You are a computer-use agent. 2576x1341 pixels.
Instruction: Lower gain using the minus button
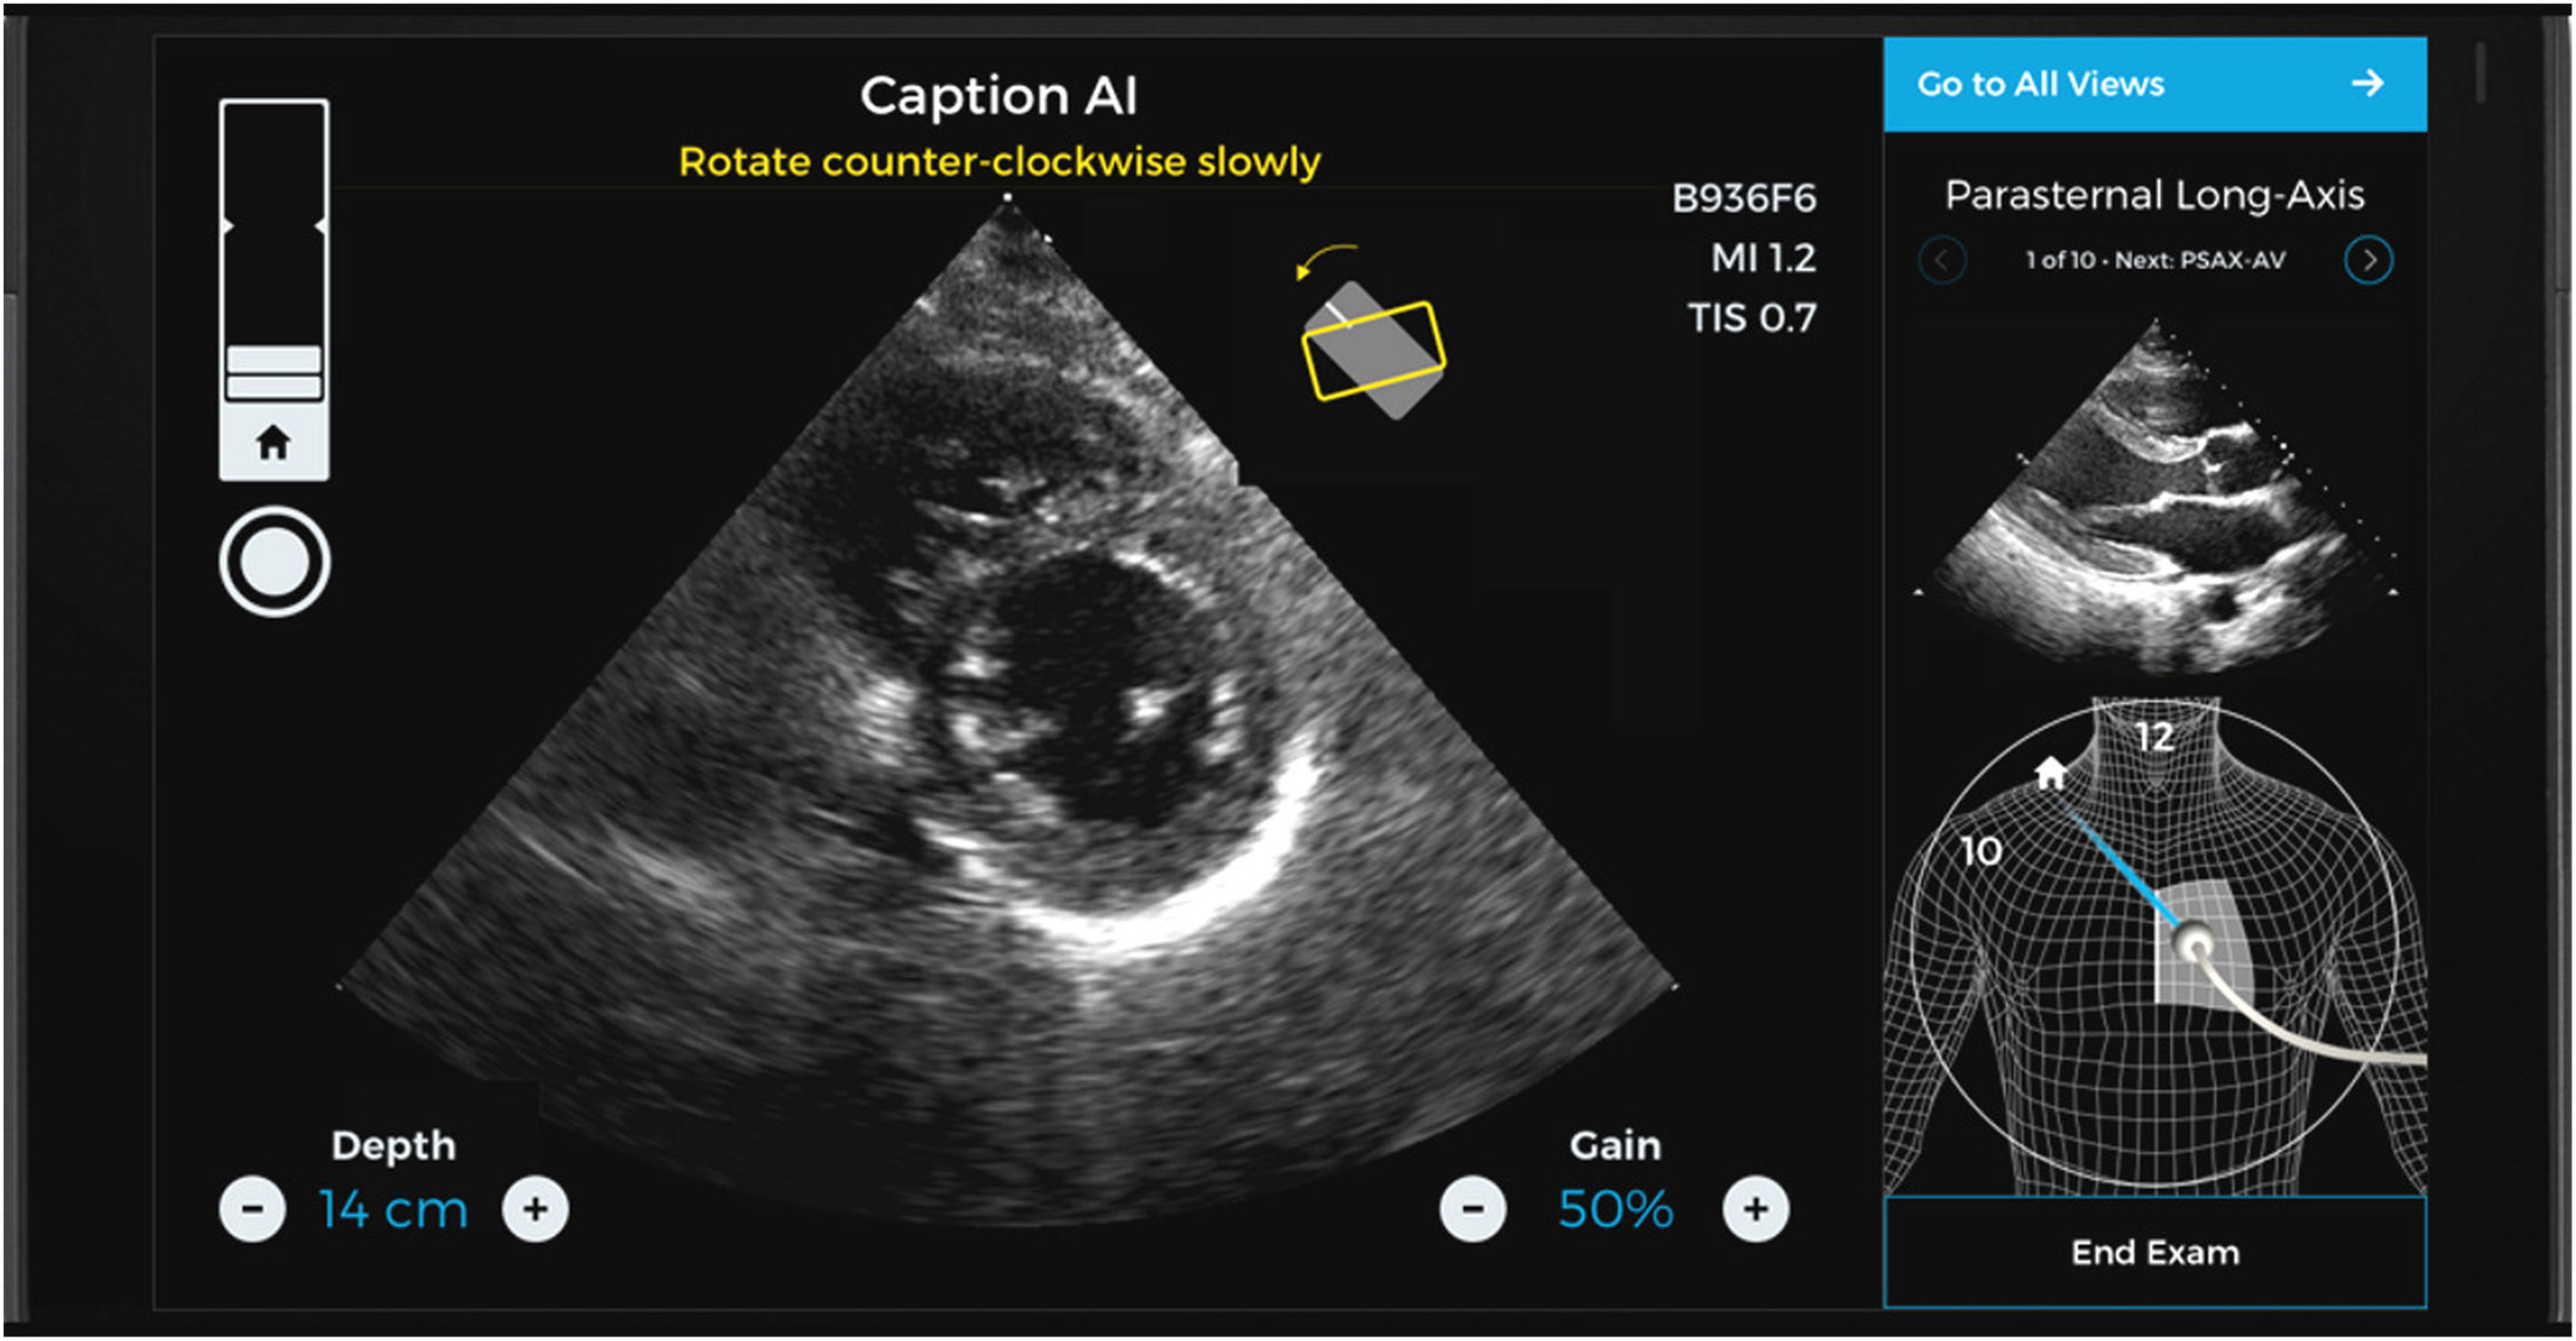1472,1208
